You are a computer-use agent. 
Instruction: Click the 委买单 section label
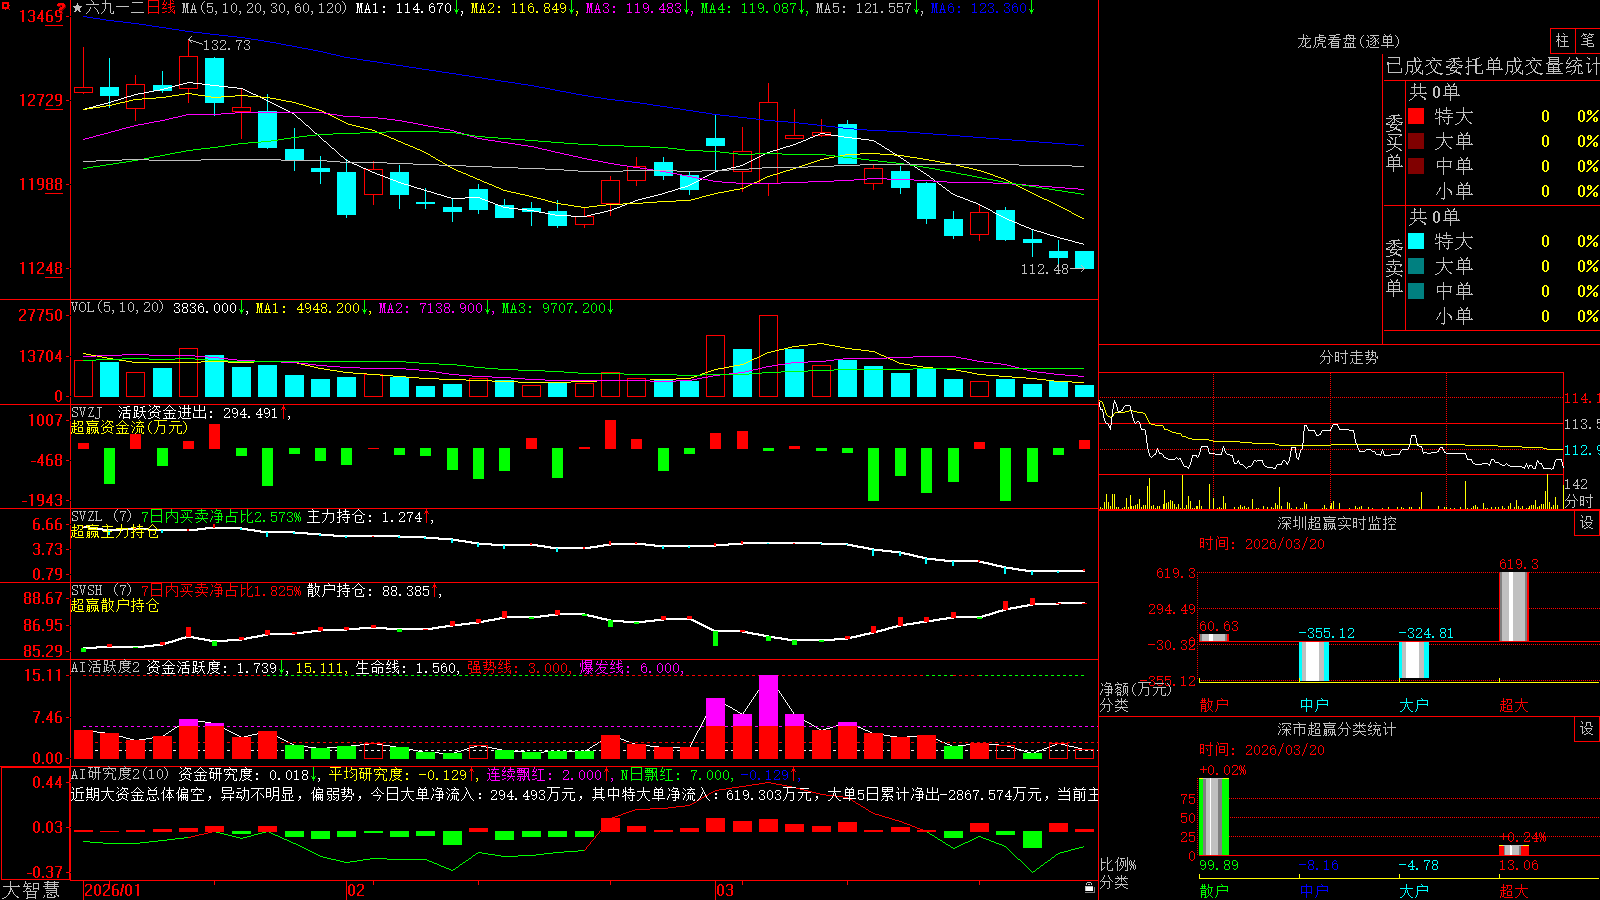(1394, 143)
